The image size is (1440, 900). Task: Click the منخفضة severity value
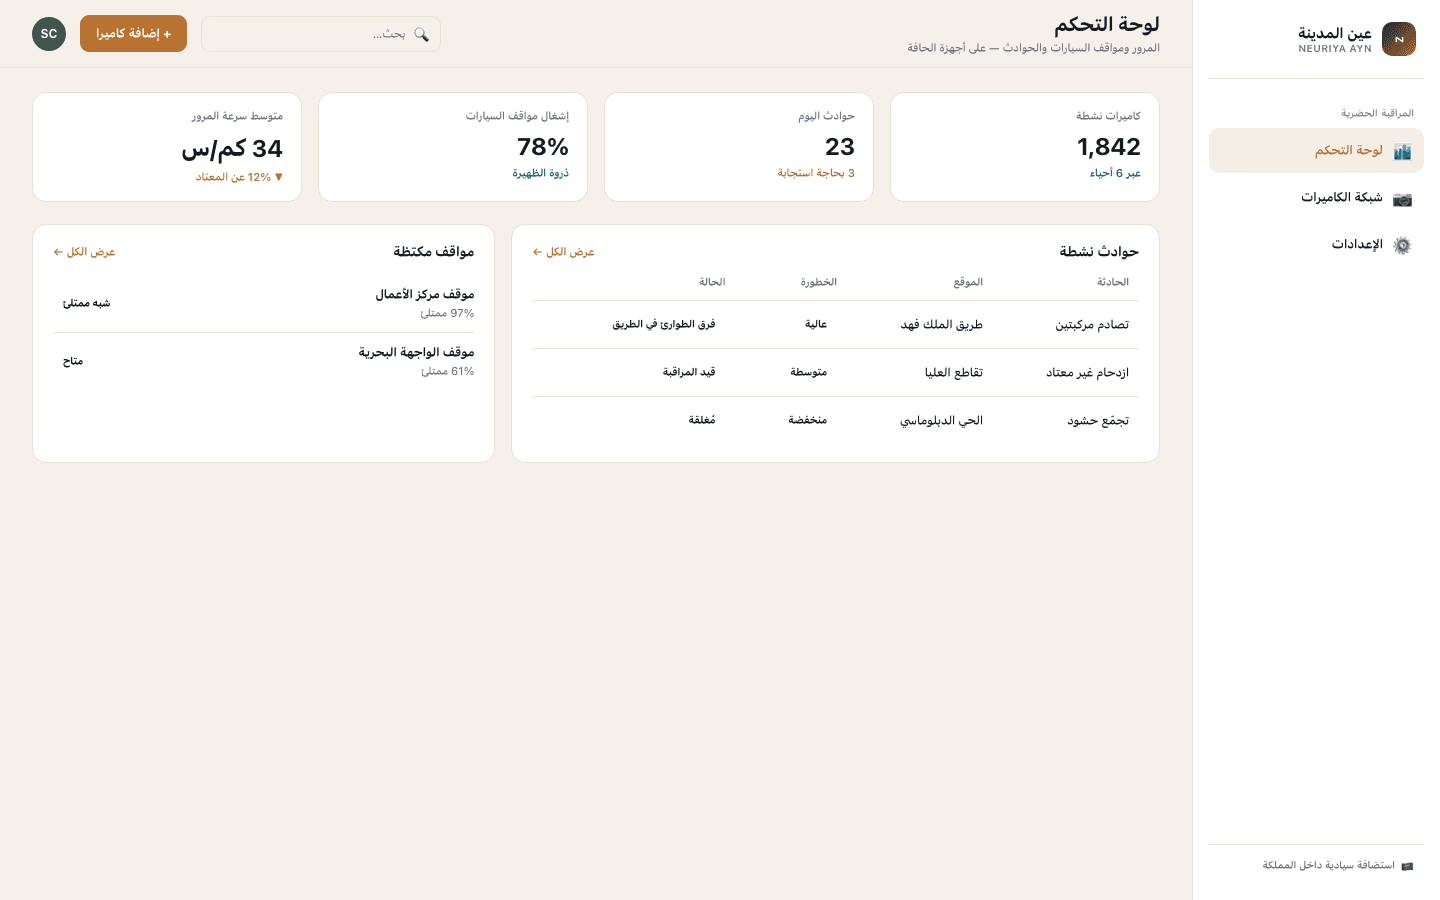(x=807, y=420)
